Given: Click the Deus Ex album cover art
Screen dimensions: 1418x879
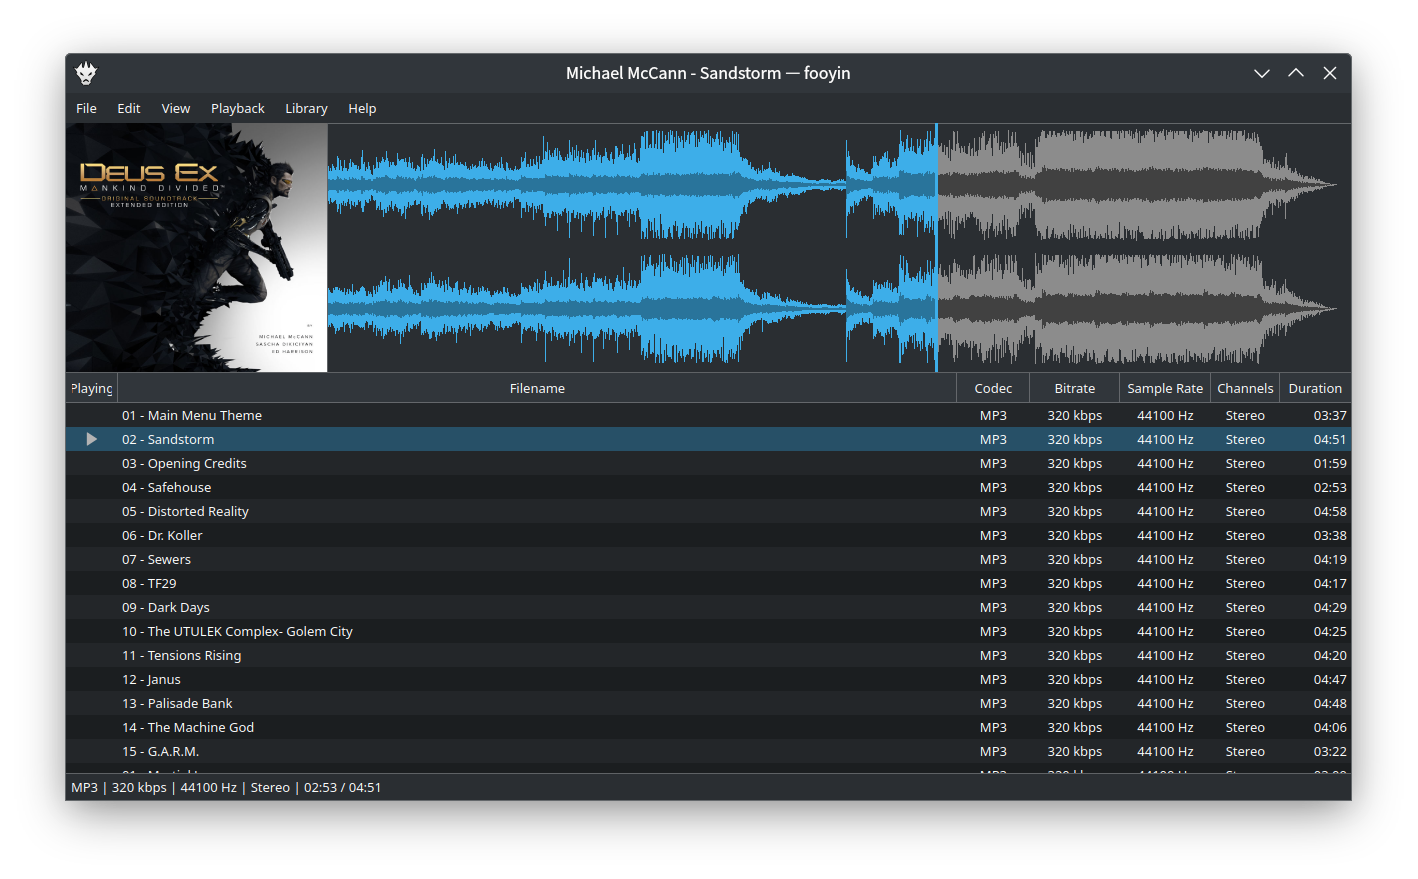Looking at the screenshot, I should pos(197,247).
